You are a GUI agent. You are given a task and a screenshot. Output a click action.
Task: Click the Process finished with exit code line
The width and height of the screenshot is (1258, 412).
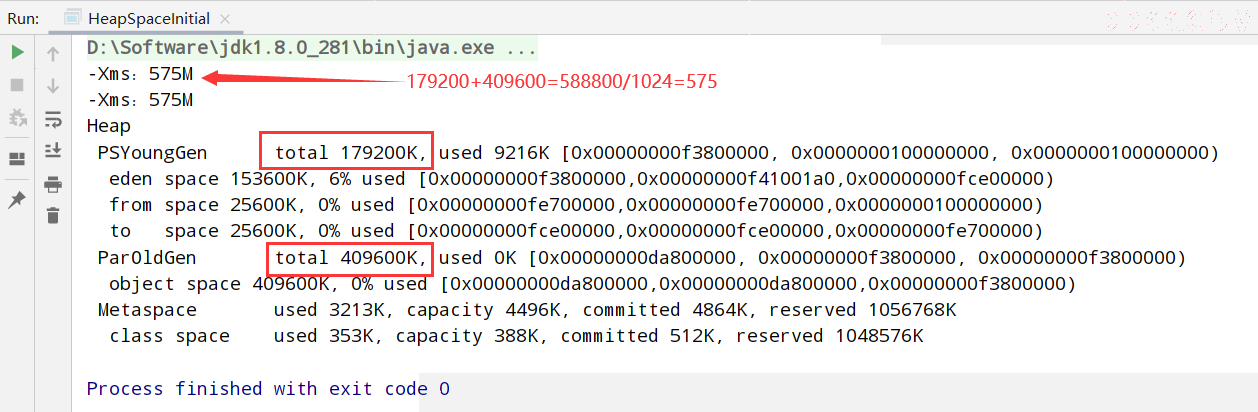pos(268,388)
